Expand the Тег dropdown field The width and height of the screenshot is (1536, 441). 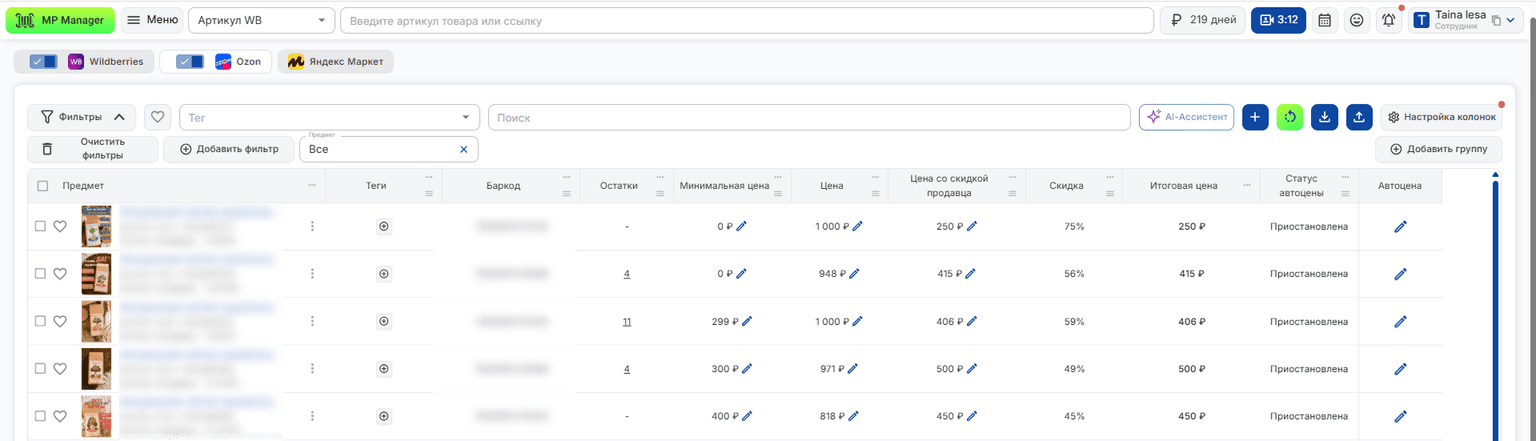pos(330,117)
